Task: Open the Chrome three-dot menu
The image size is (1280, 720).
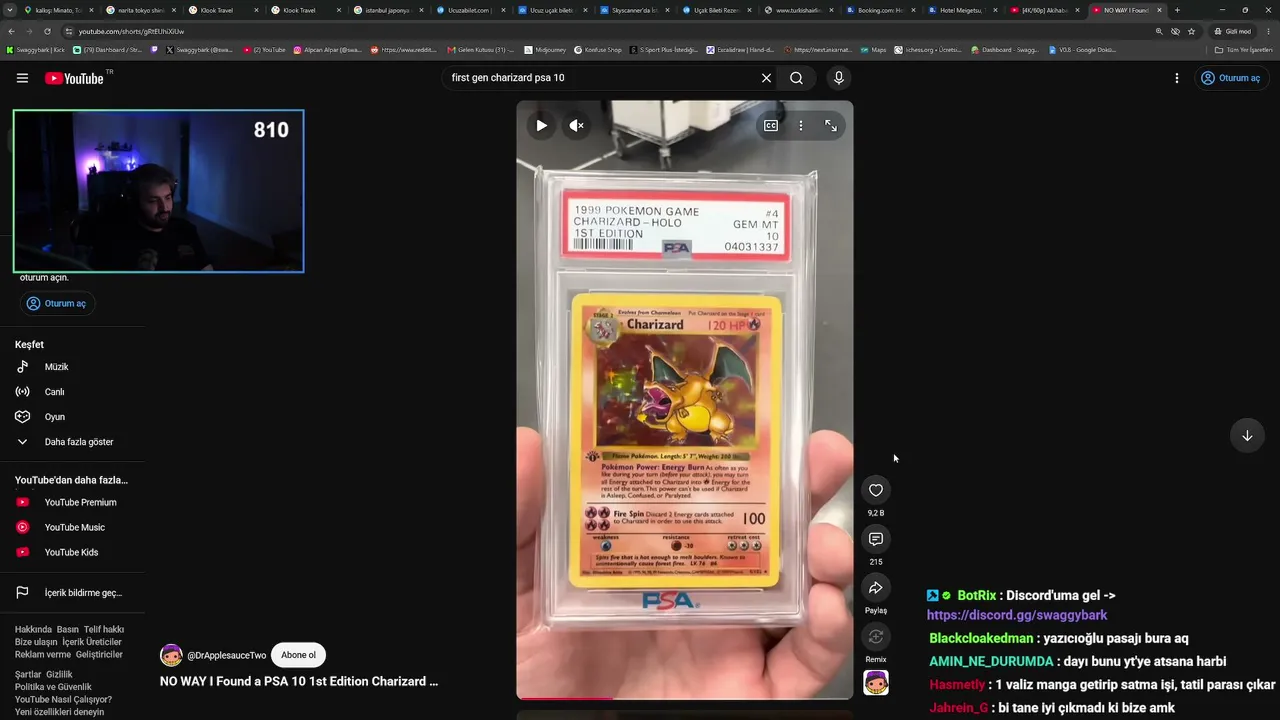Action: coord(1269,31)
